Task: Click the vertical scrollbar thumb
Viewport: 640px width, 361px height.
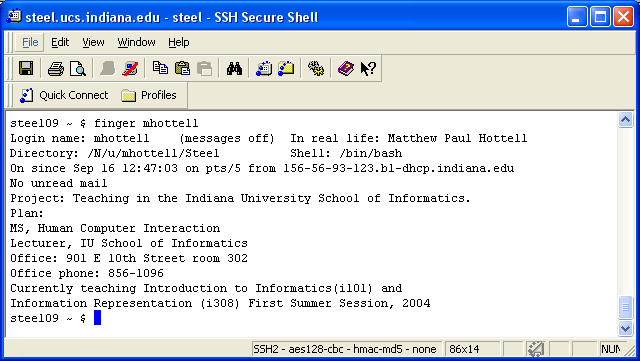Action: 625,308
